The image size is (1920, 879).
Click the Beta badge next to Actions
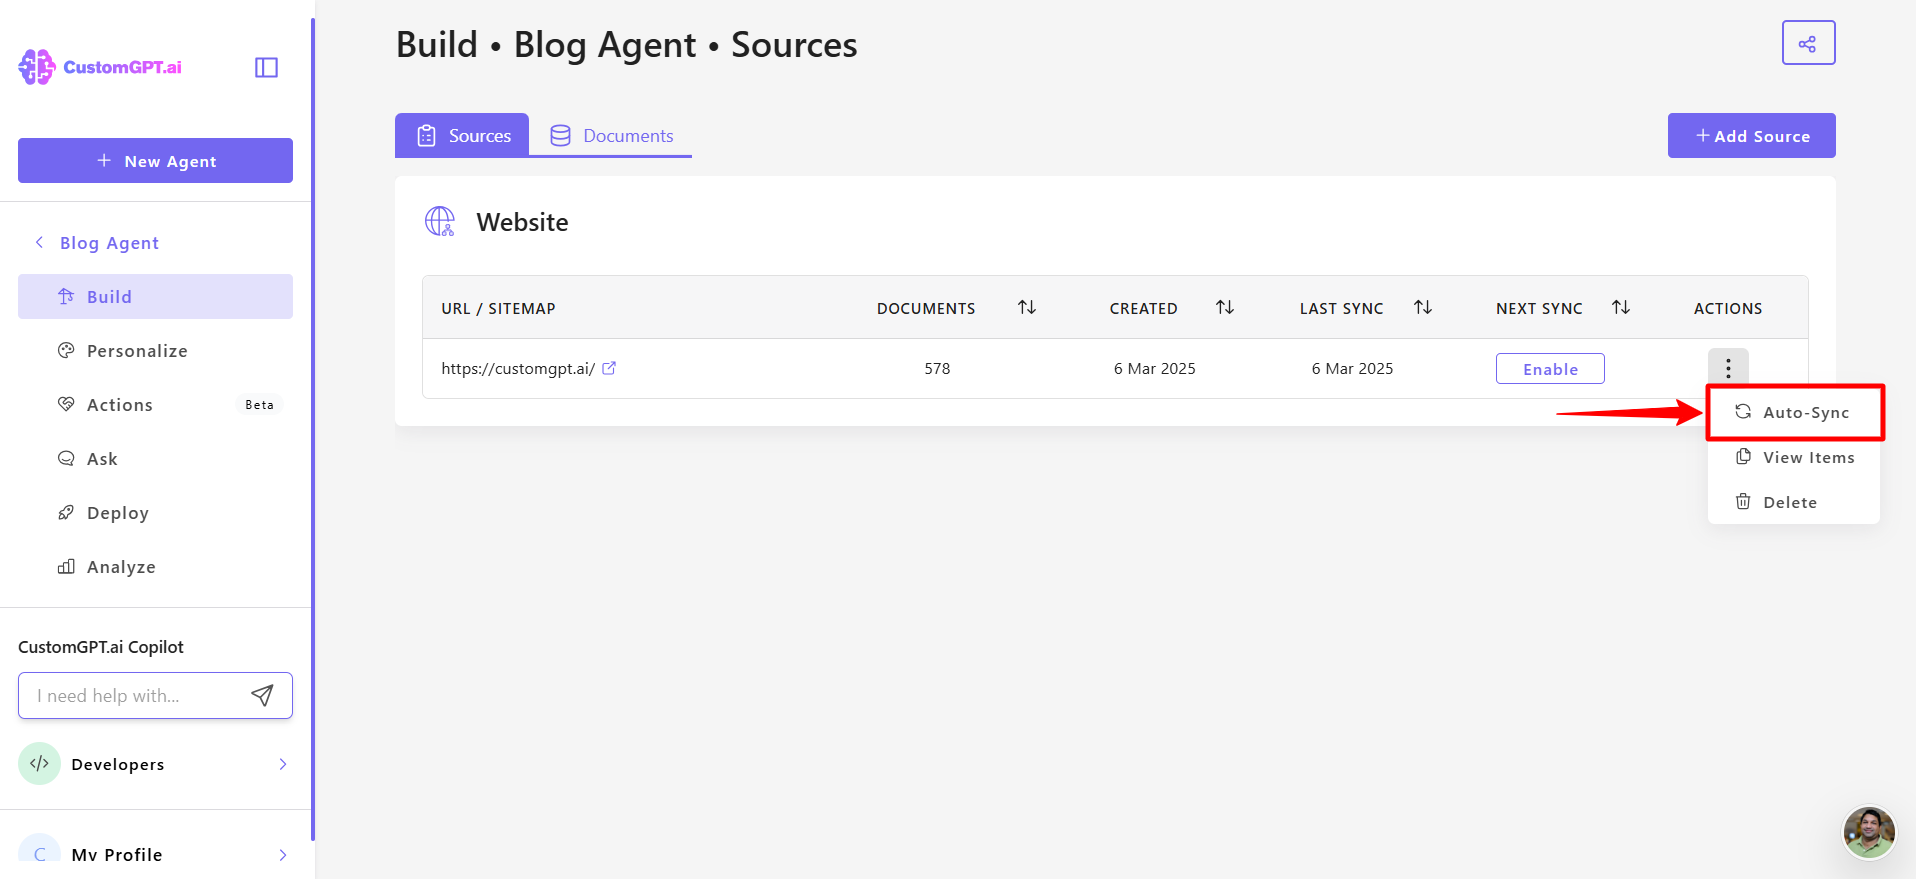[x=259, y=404]
